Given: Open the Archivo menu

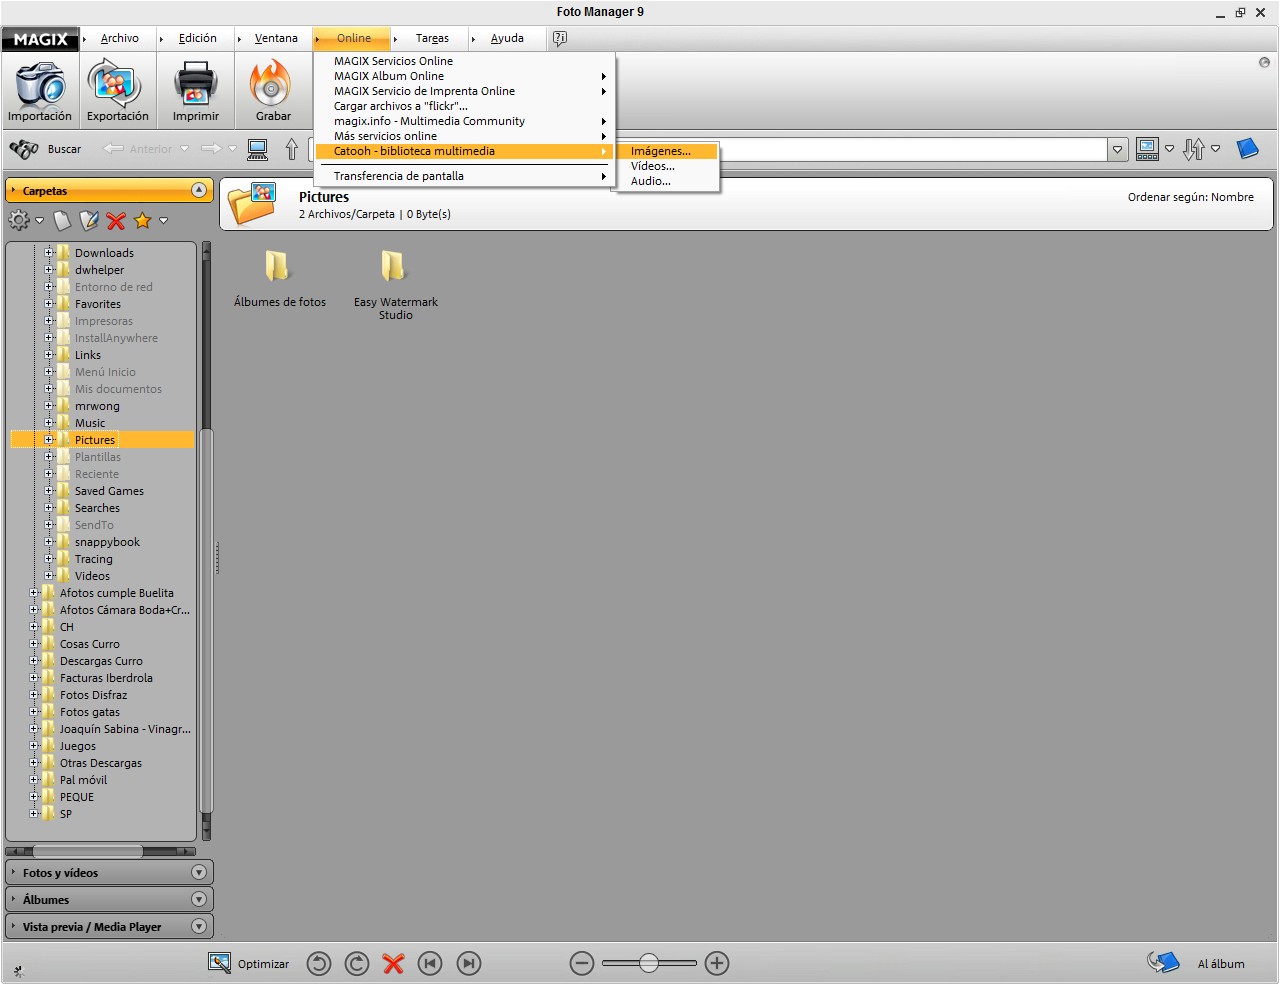Looking at the screenshot, I should click(120, 38).
